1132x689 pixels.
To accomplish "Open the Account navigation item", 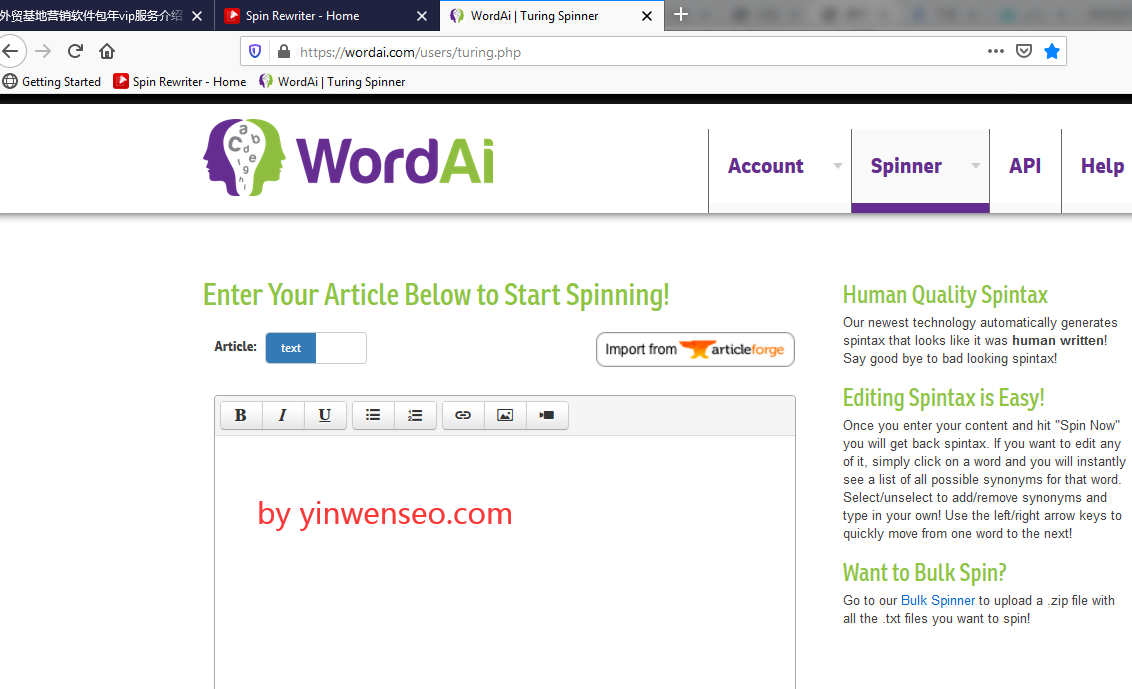I will tap(765, 166).
